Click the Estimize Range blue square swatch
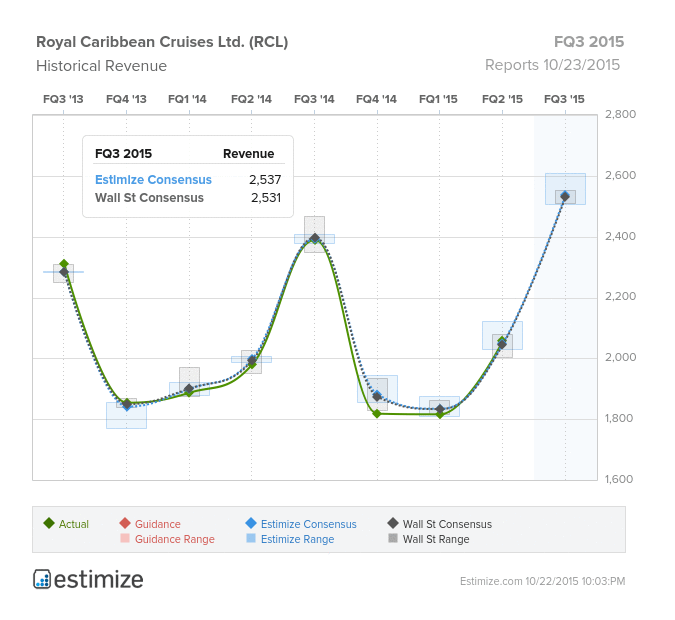This screenshot has width=675, height=620. click(x=251, y=538)
